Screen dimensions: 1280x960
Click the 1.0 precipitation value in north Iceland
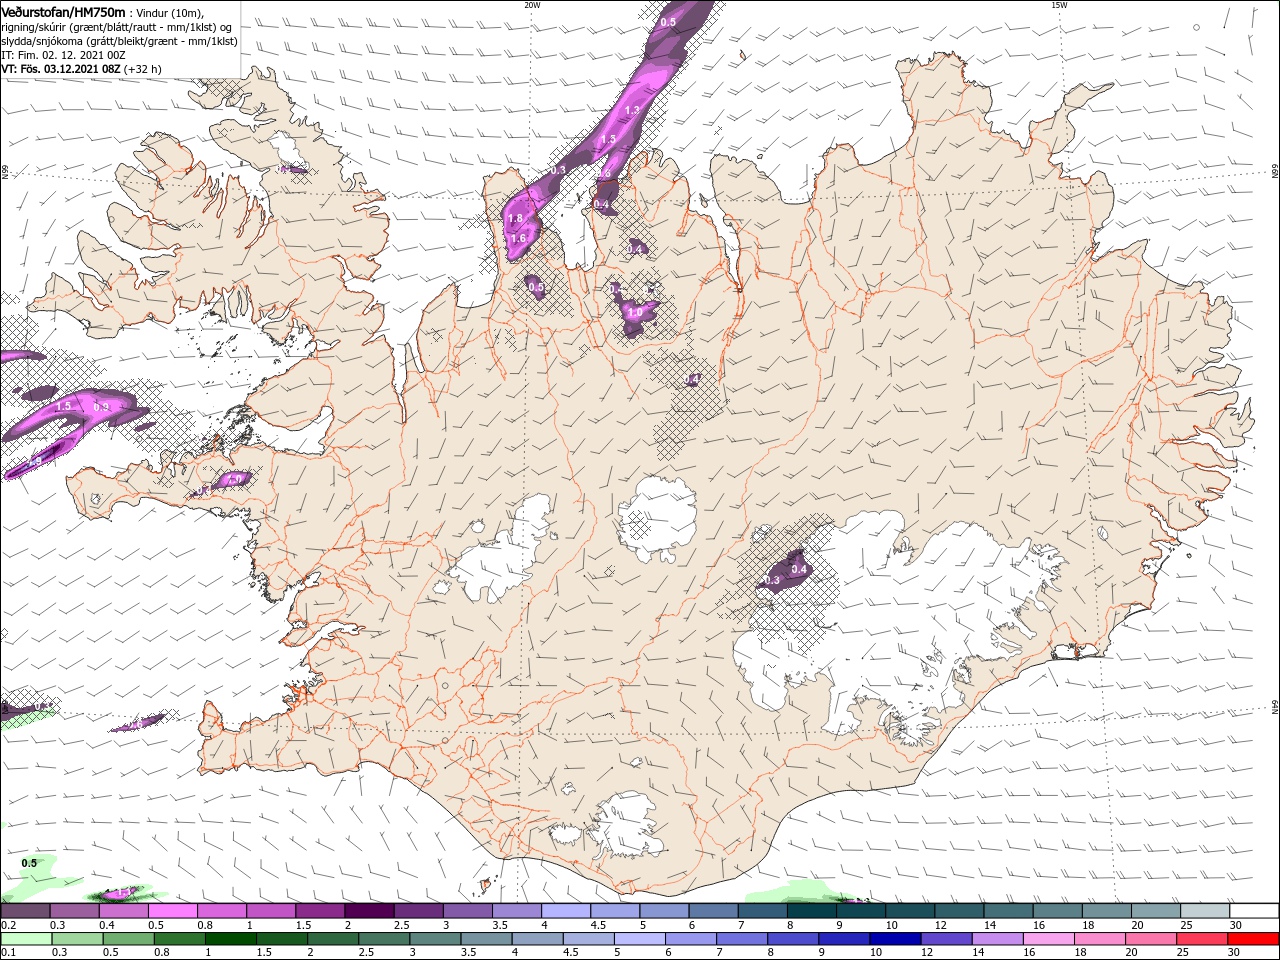point(634,312)
